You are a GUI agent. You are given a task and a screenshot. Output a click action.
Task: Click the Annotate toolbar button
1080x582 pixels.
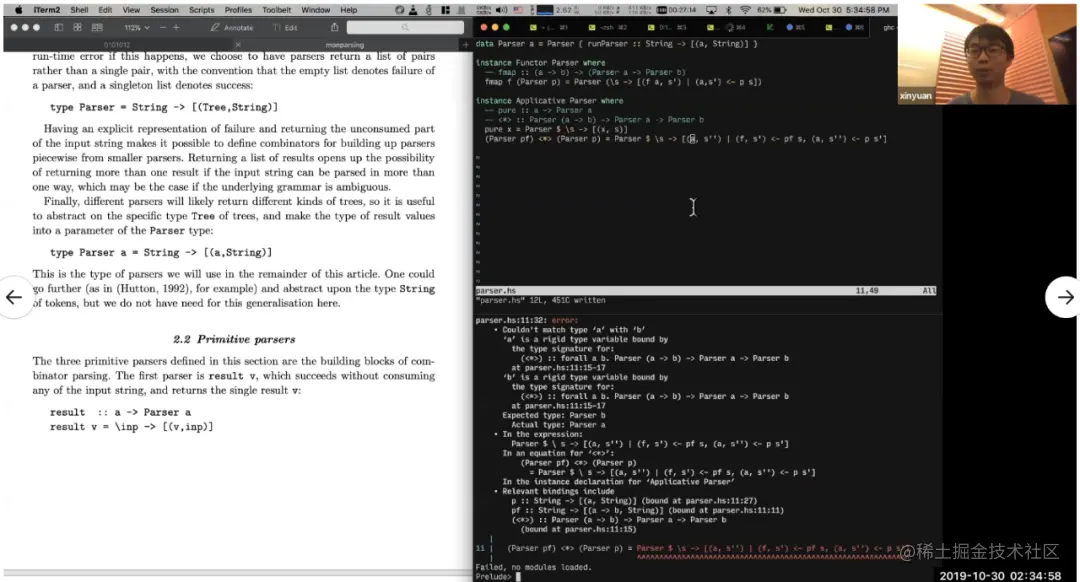point(232,28)
